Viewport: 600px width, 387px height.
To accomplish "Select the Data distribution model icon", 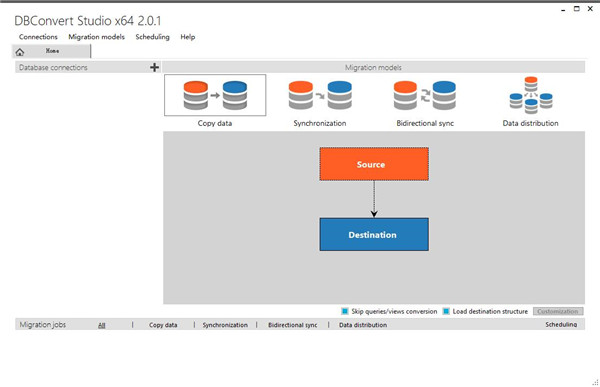I will 531,95.
